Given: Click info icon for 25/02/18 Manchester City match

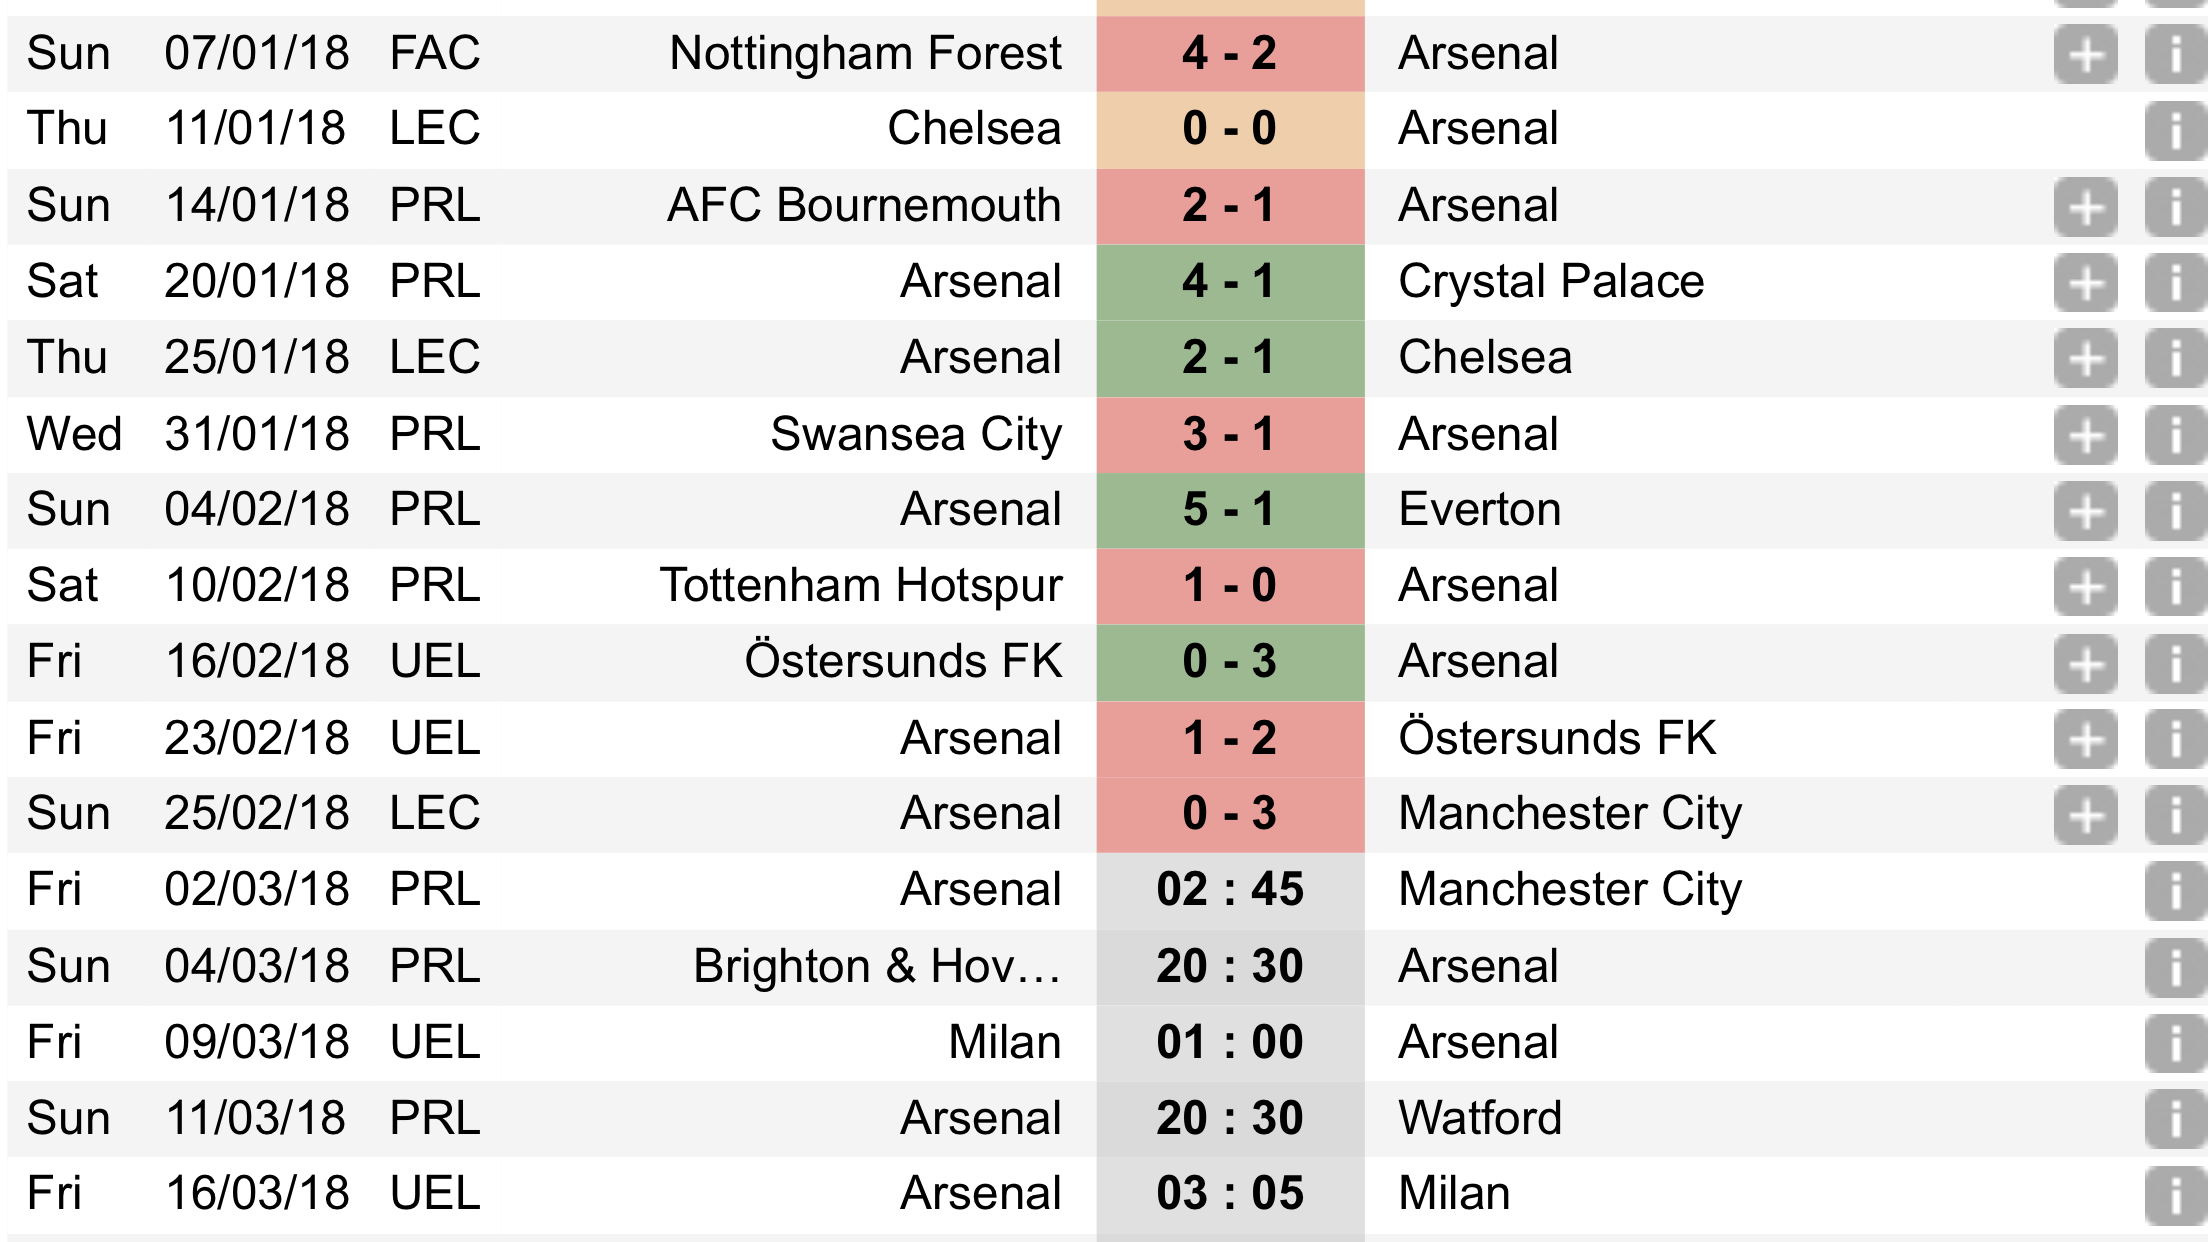Looking at the screenshot, I should pos(2176,815).
